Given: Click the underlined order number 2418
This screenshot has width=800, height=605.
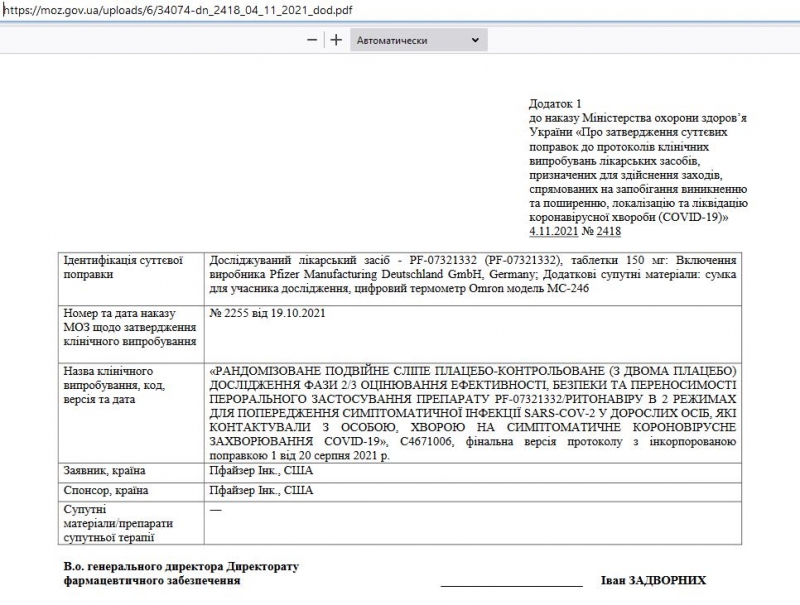Looking at the screenshot, I should [x=608, y=231].
